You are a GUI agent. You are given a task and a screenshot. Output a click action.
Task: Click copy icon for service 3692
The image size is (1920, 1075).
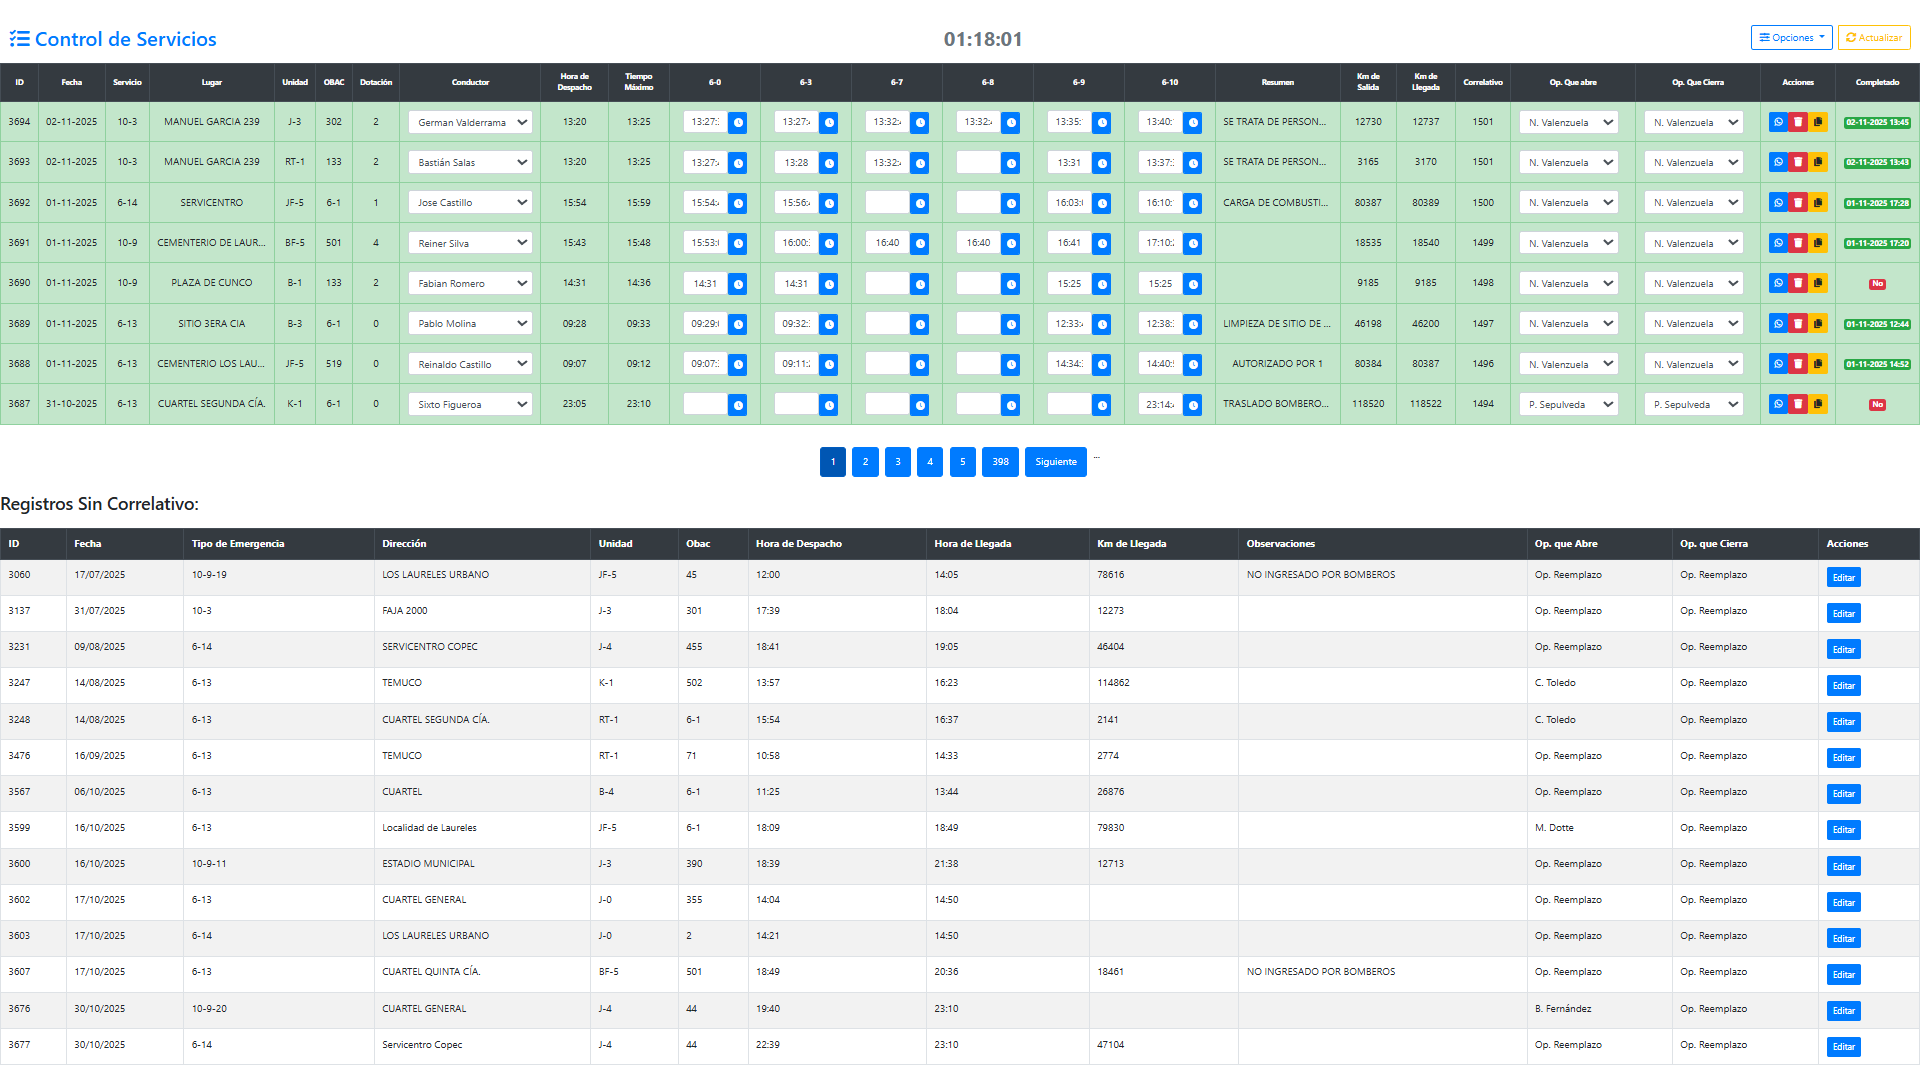coord(1818,203)
